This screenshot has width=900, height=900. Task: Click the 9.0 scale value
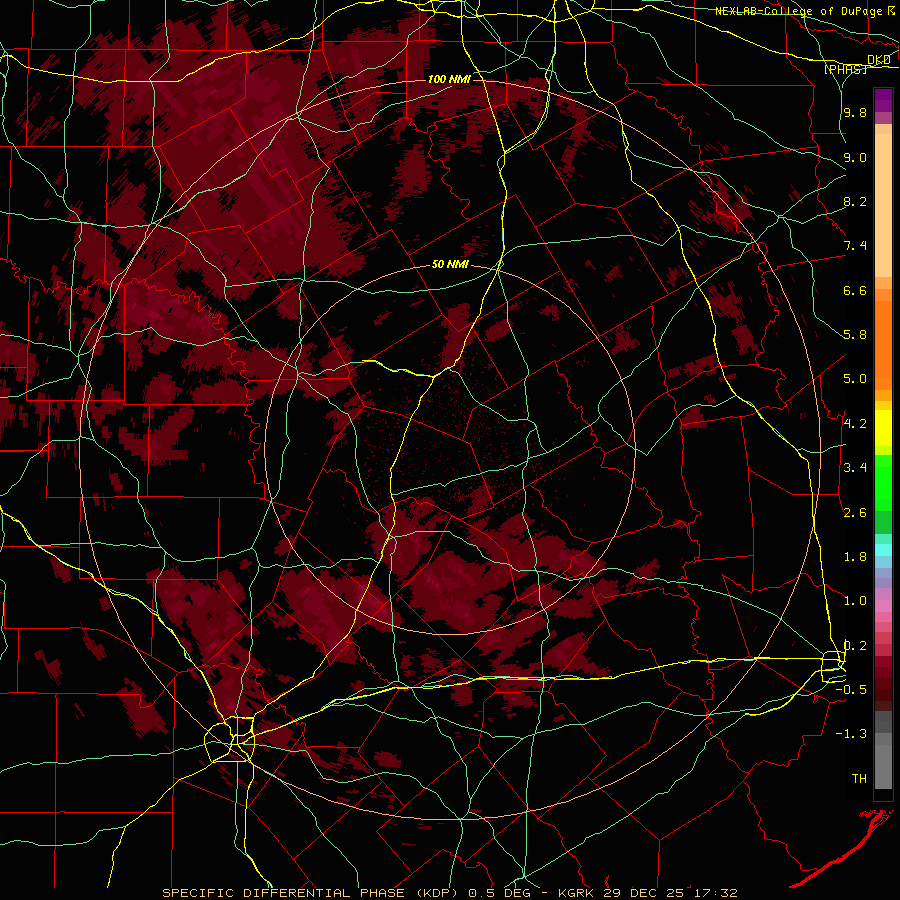tap(855, 158)
